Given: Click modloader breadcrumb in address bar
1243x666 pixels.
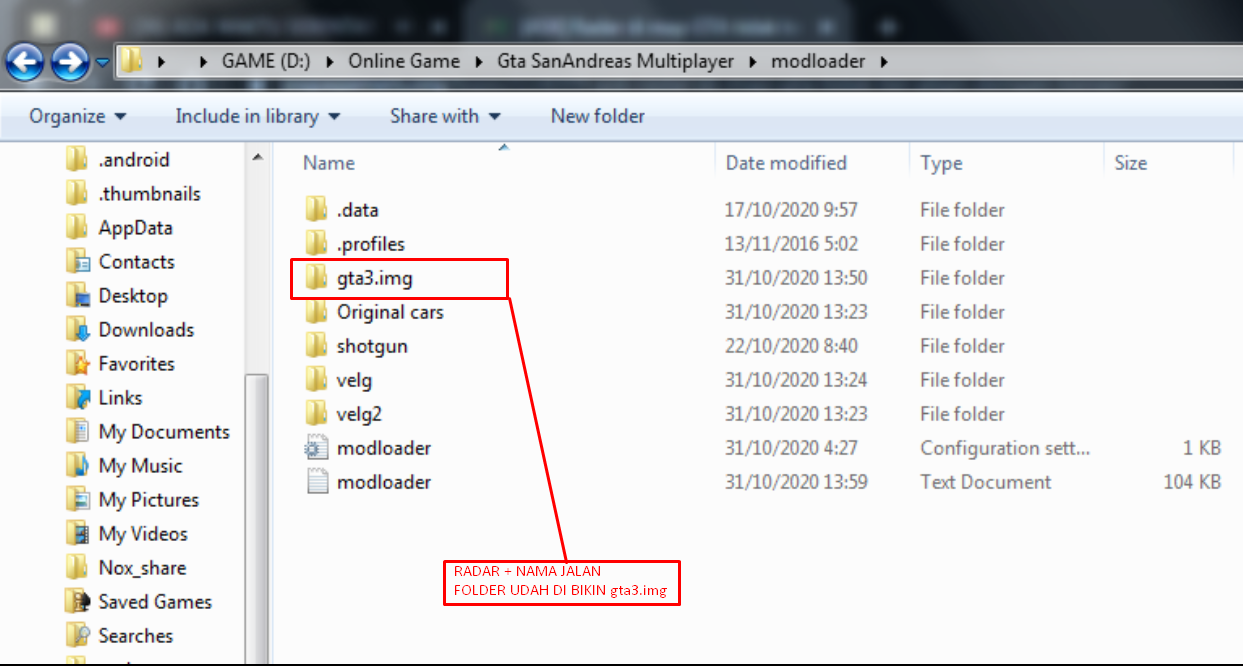Looking at the screenshot, I should point(818,61).
